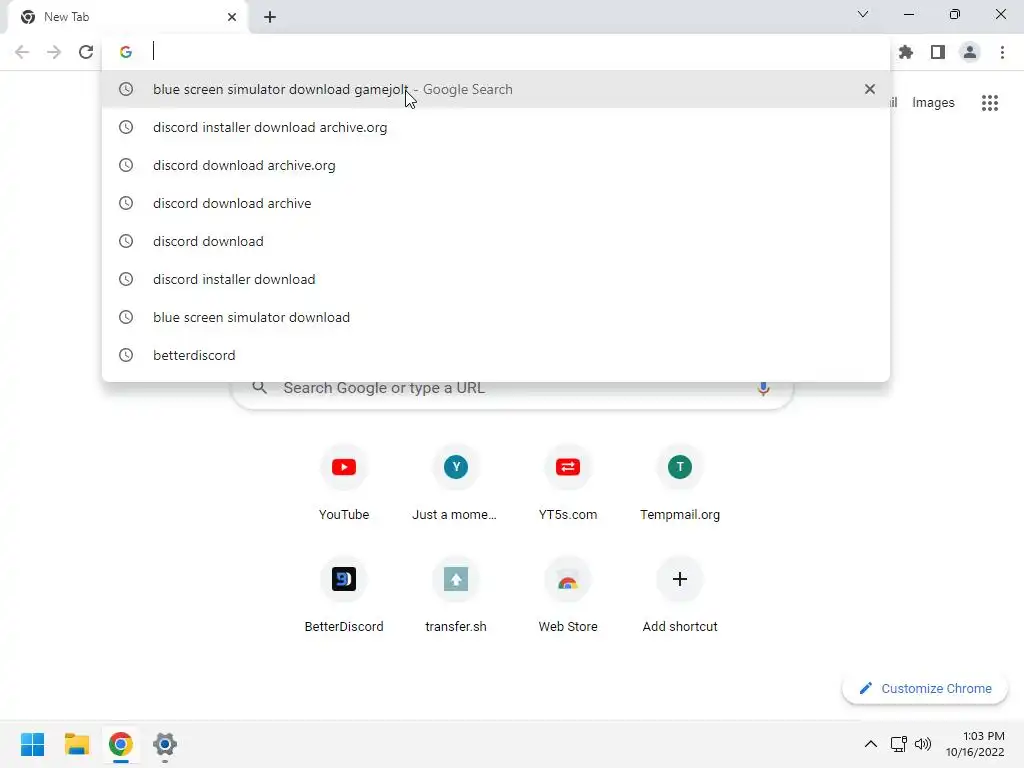
Task: Open the network tray icon
Action: [899, 744]
